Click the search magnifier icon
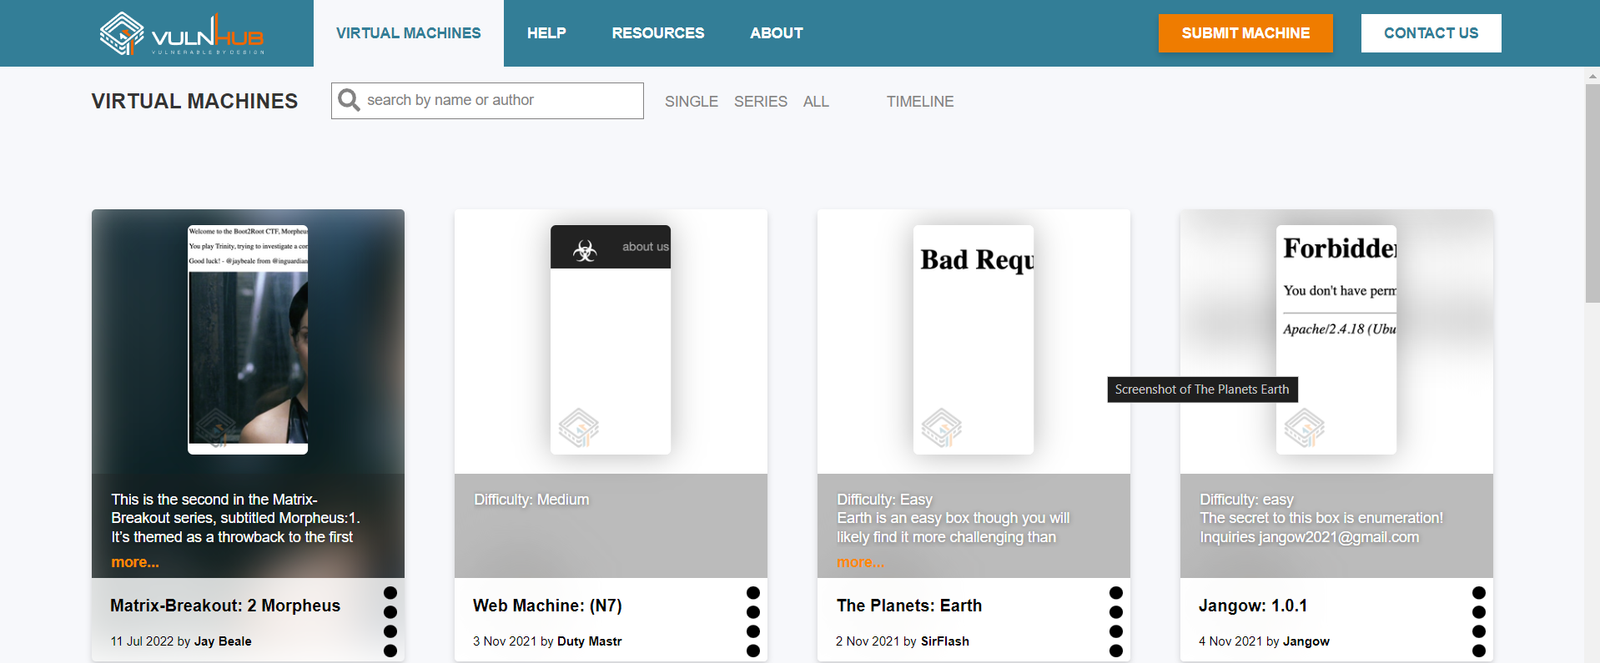1600x663 pixels. [x=349, y=100]
